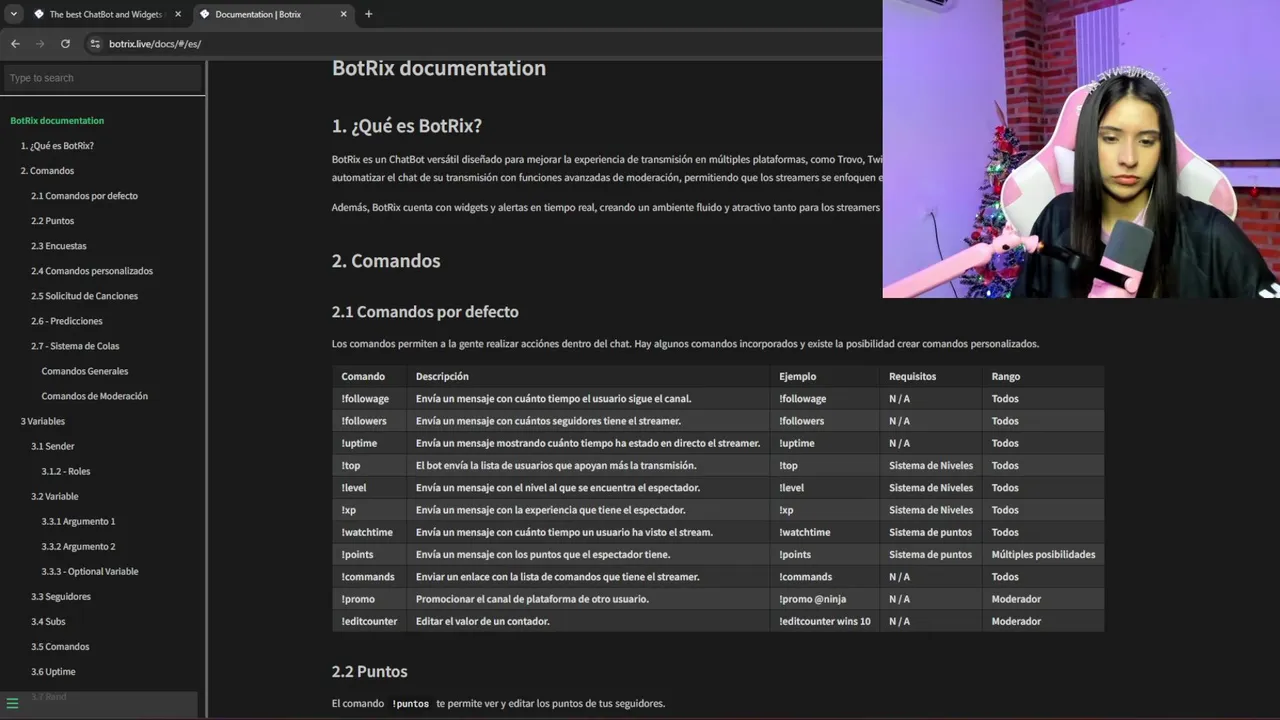This screenshot has width=1280, height=720.
Task: Open 3.1 Sender sidebar link
Action: pos(52,446)
